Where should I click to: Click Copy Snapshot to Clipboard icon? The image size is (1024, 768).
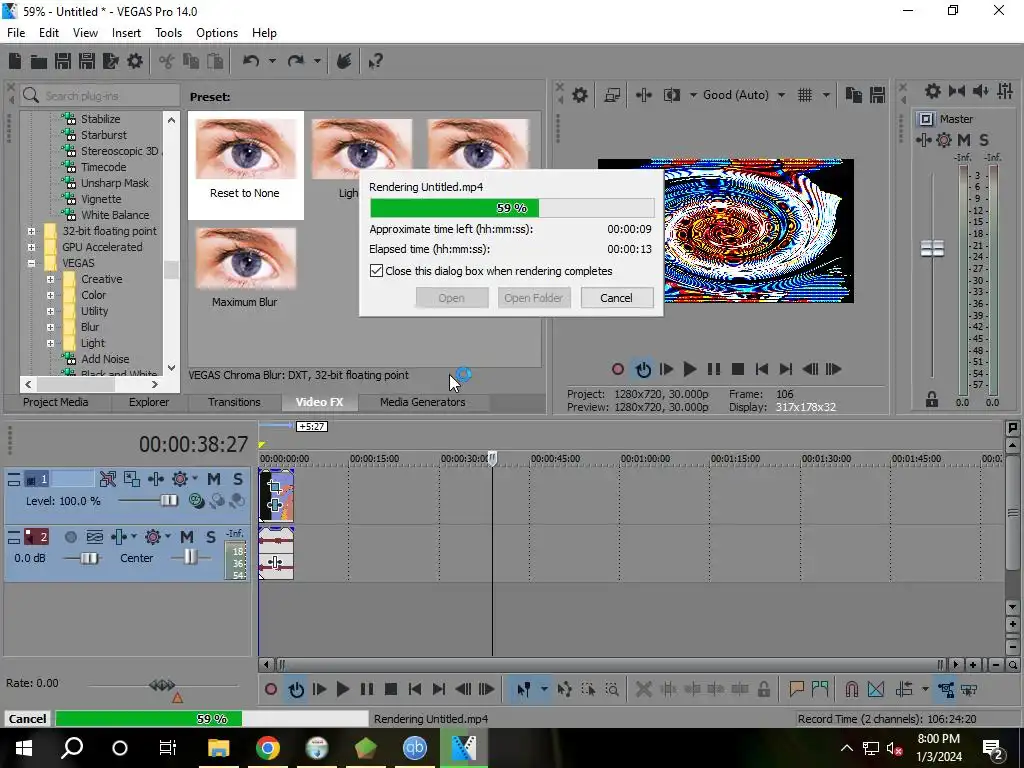click(x=854, y=95)
